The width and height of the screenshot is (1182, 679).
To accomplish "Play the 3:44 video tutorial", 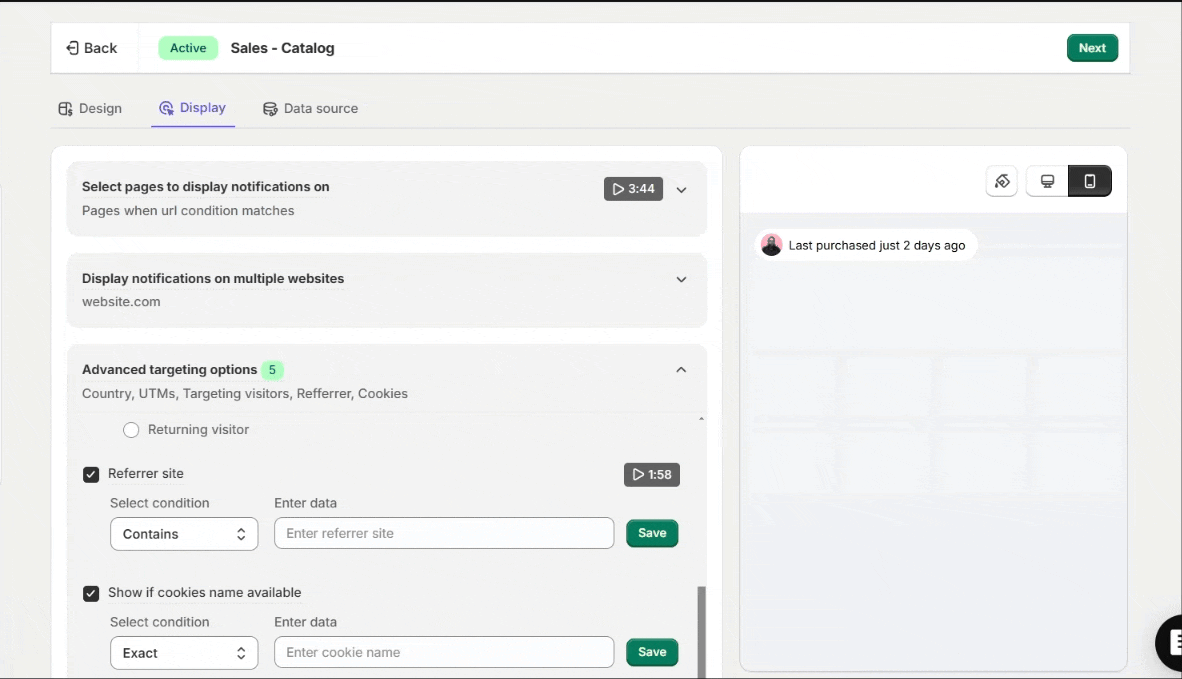I will [633, 189].
